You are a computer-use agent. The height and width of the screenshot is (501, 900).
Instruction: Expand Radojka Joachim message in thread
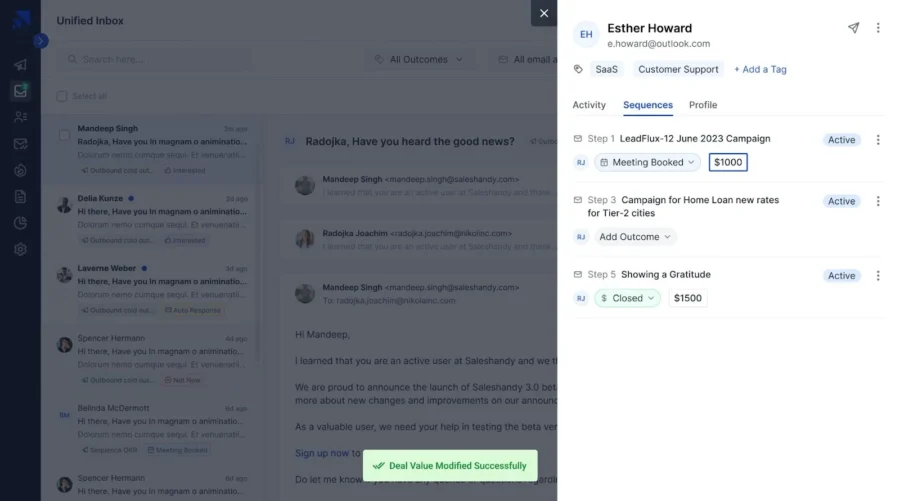419,240
